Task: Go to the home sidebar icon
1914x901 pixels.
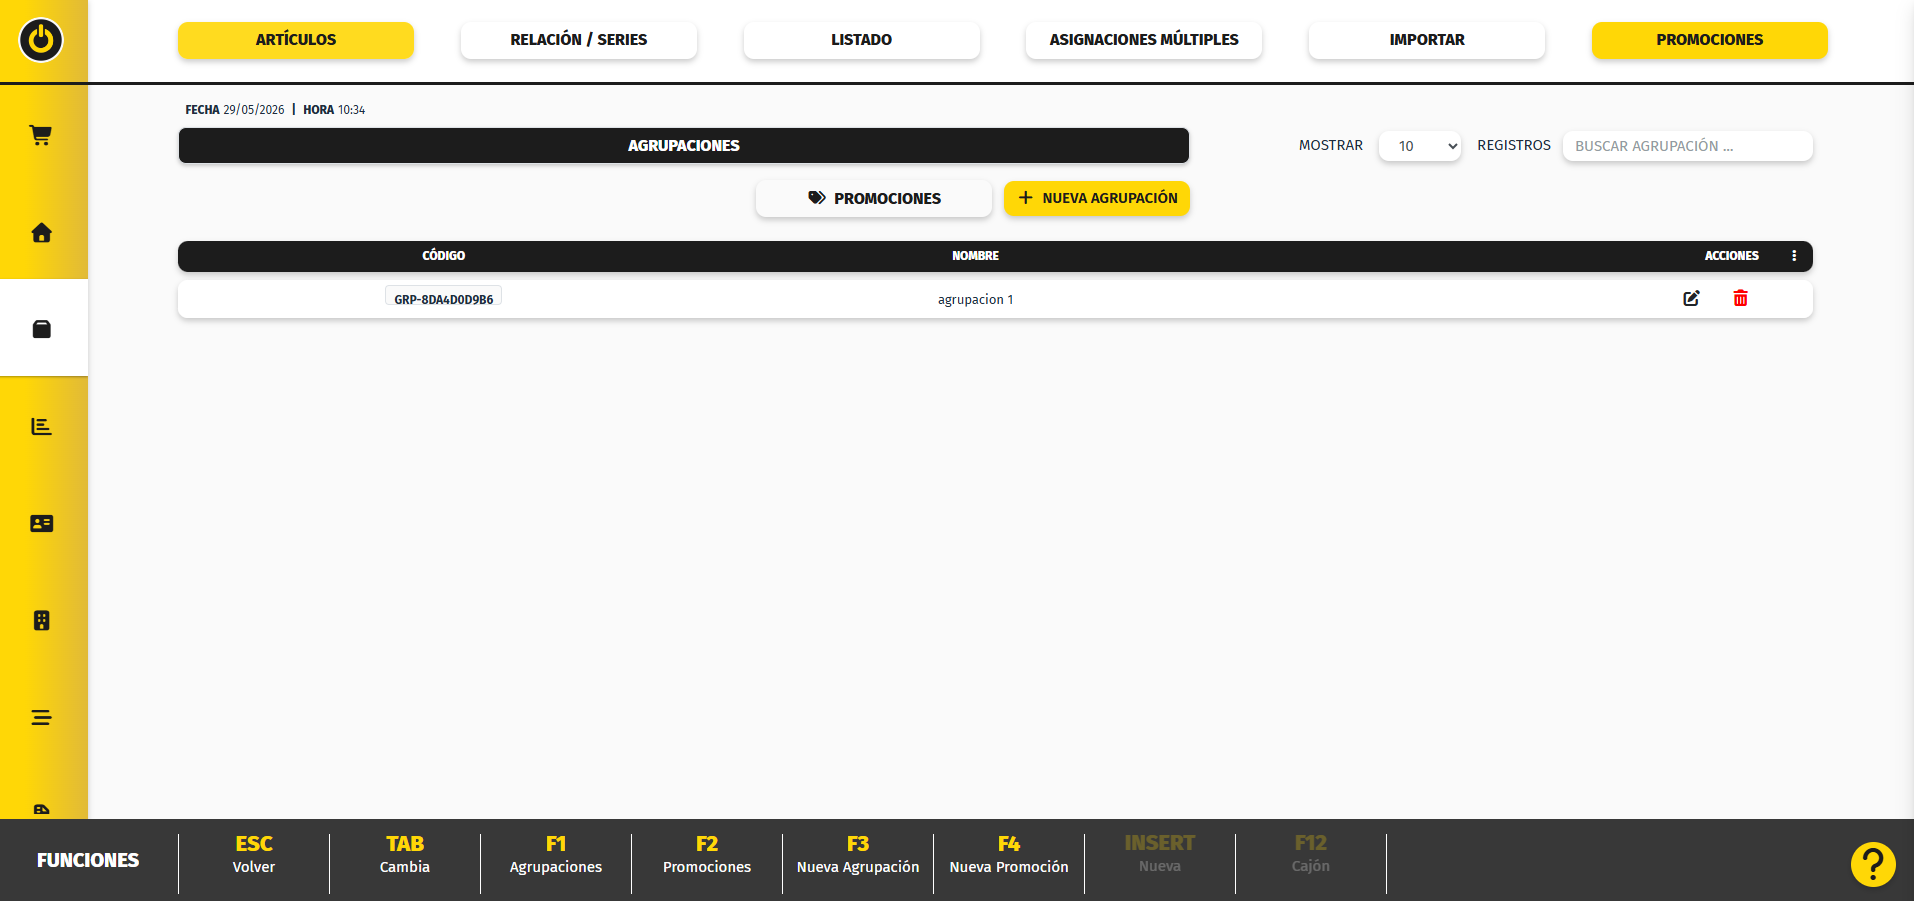Action: point(41,232)
